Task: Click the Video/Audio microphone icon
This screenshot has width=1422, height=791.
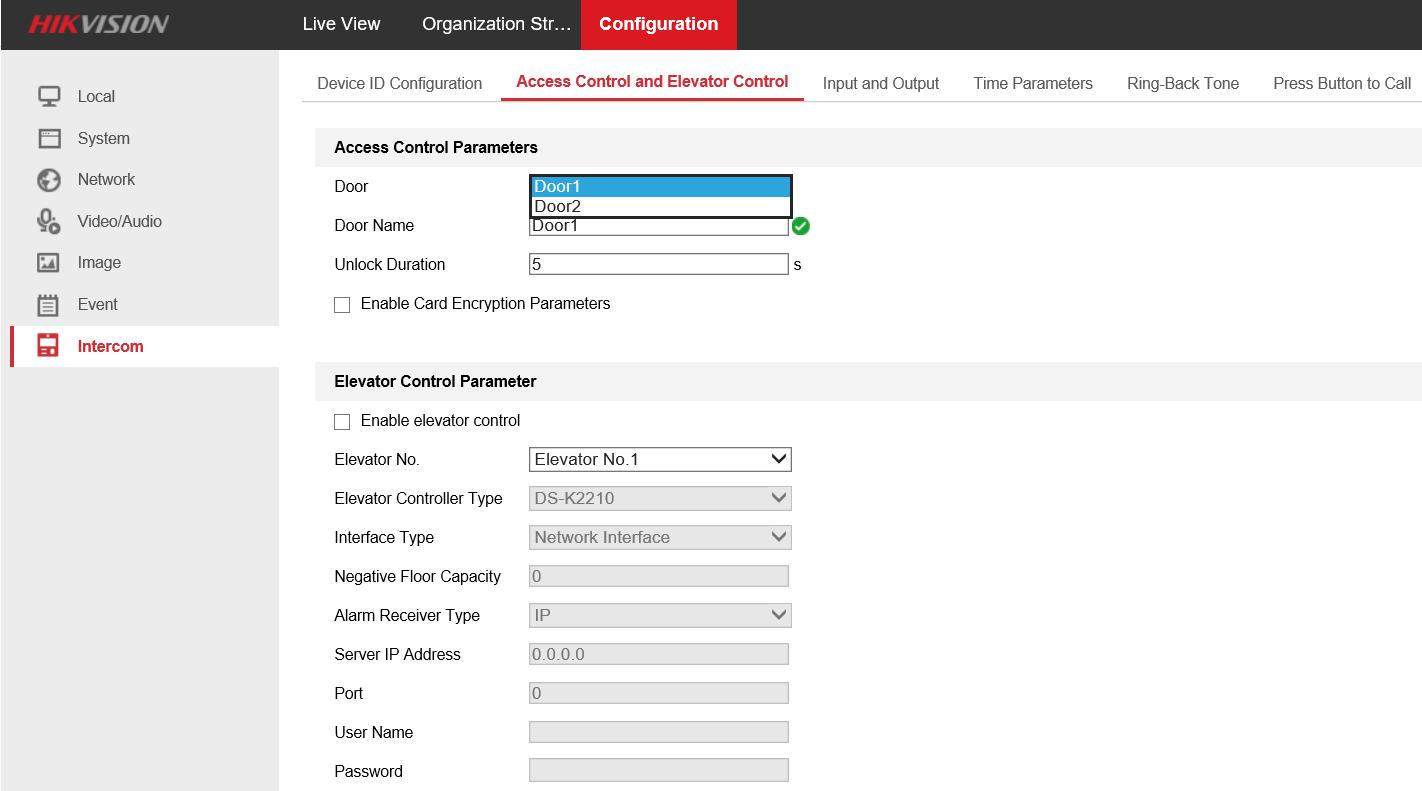Action: (x=49, y=221)
